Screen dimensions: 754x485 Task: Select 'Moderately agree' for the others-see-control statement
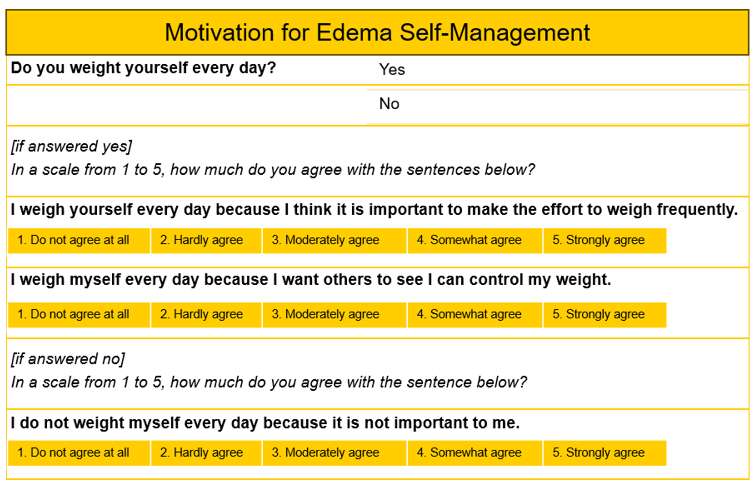pyautogui.click(x=334, y=315)
